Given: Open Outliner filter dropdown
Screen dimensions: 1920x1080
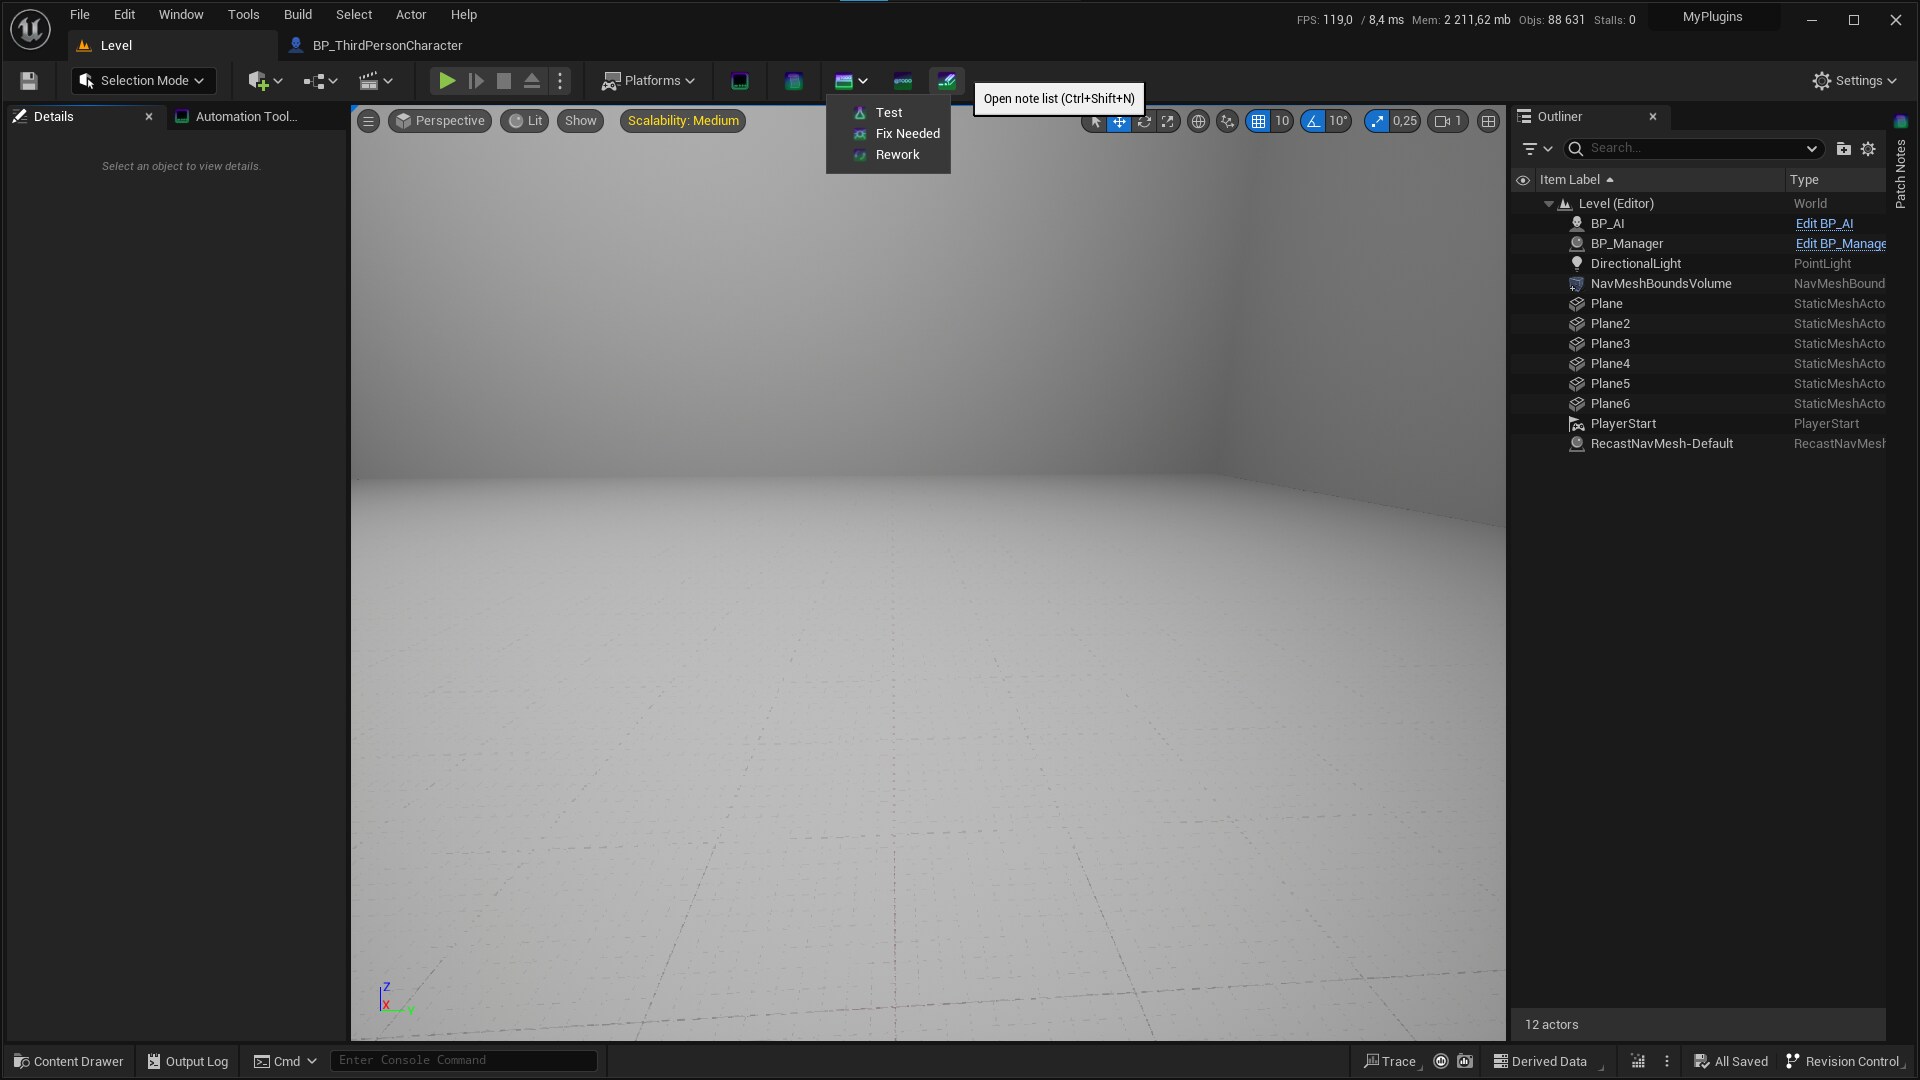Looking at the screenshot, I should [x=1537, y=149].
